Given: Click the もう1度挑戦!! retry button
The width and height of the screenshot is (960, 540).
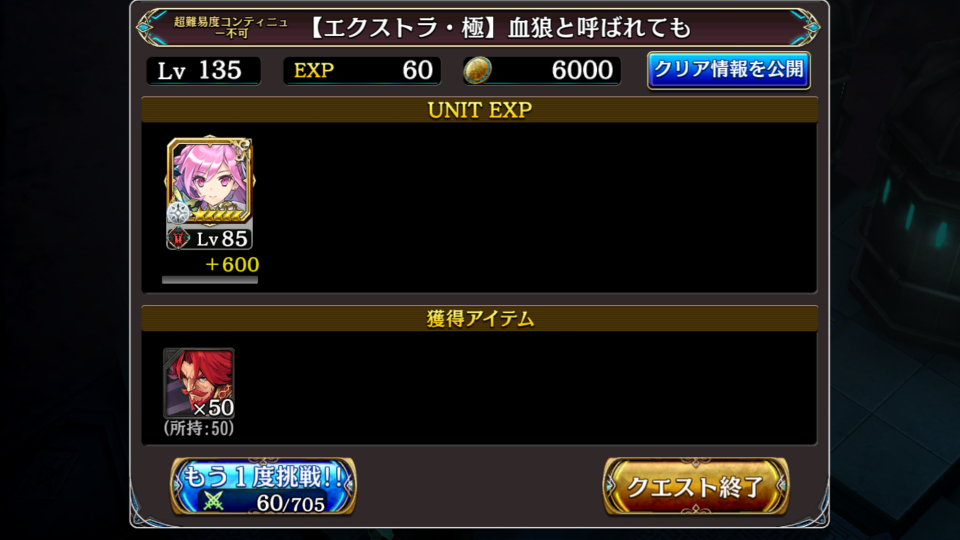Looking at the screenshot, I should (263, 487).
